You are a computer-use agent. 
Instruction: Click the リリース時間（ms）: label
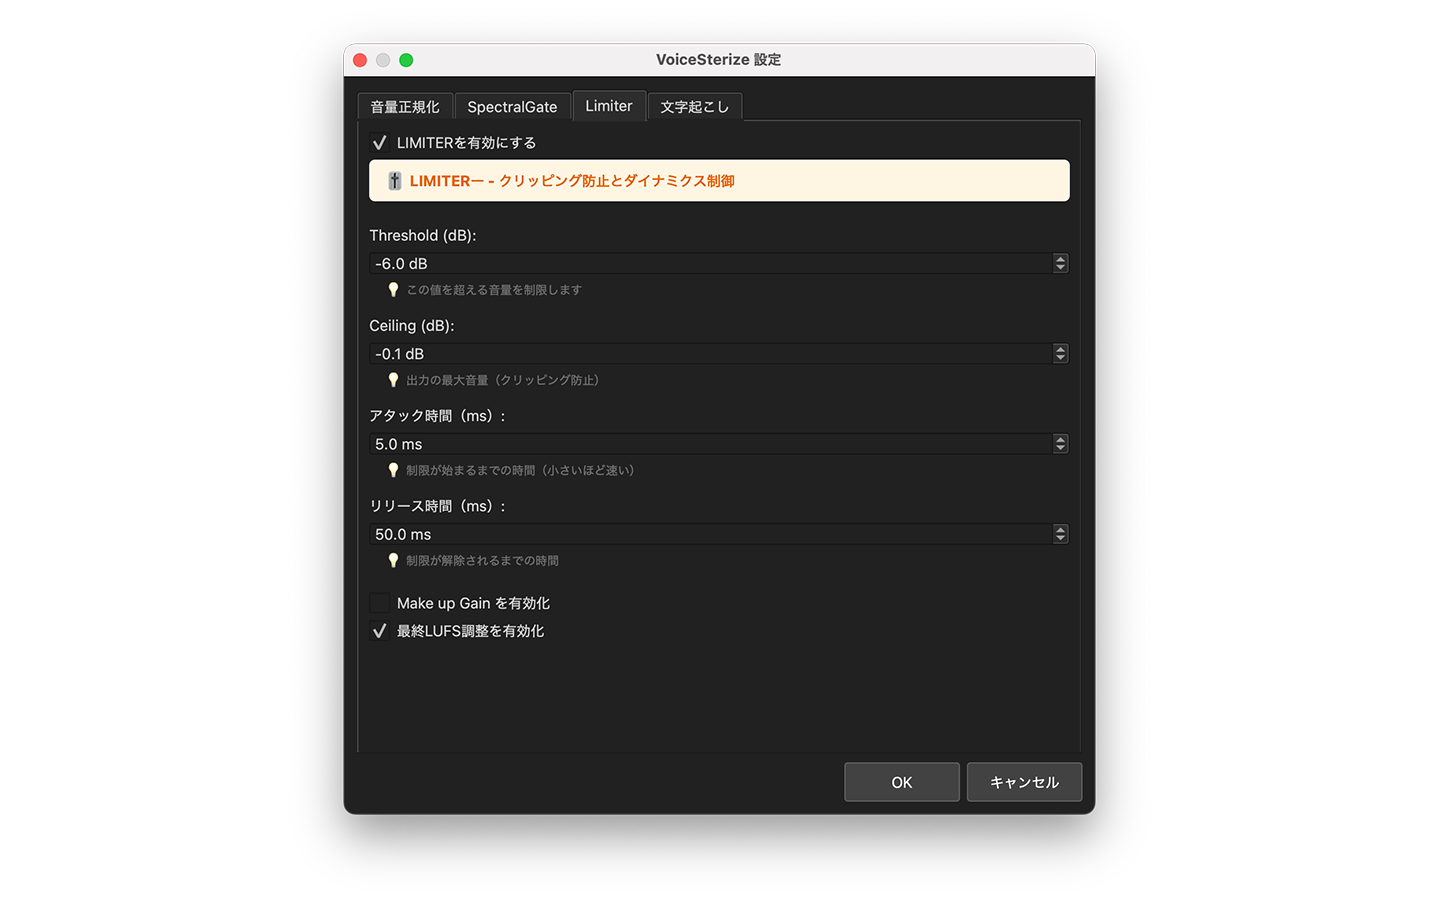(438, 506)
